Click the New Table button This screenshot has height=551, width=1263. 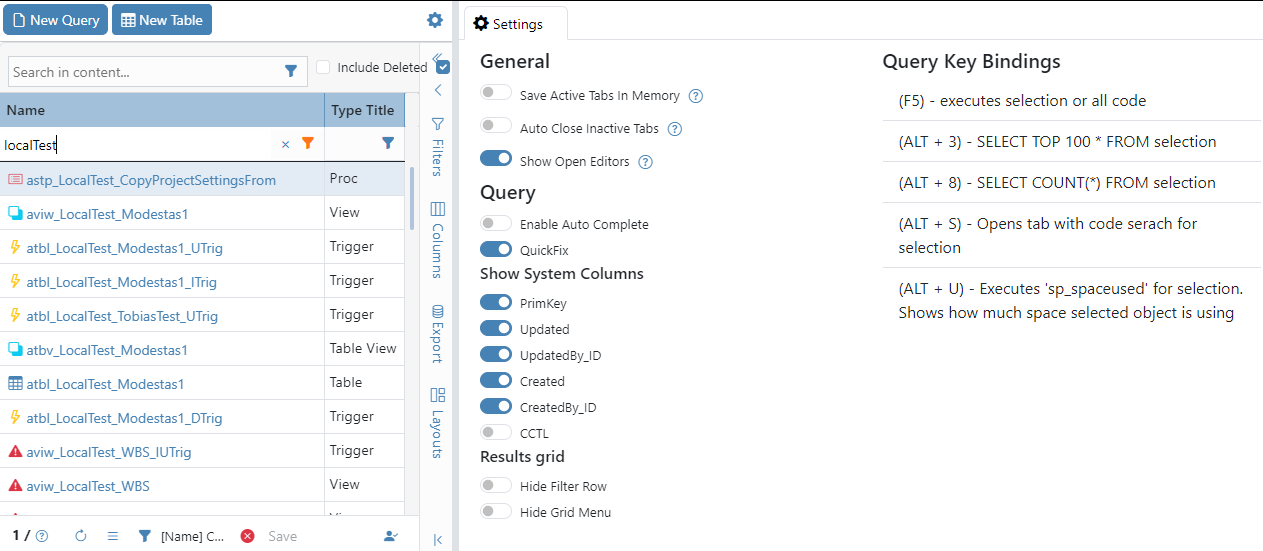click(161, 19)
